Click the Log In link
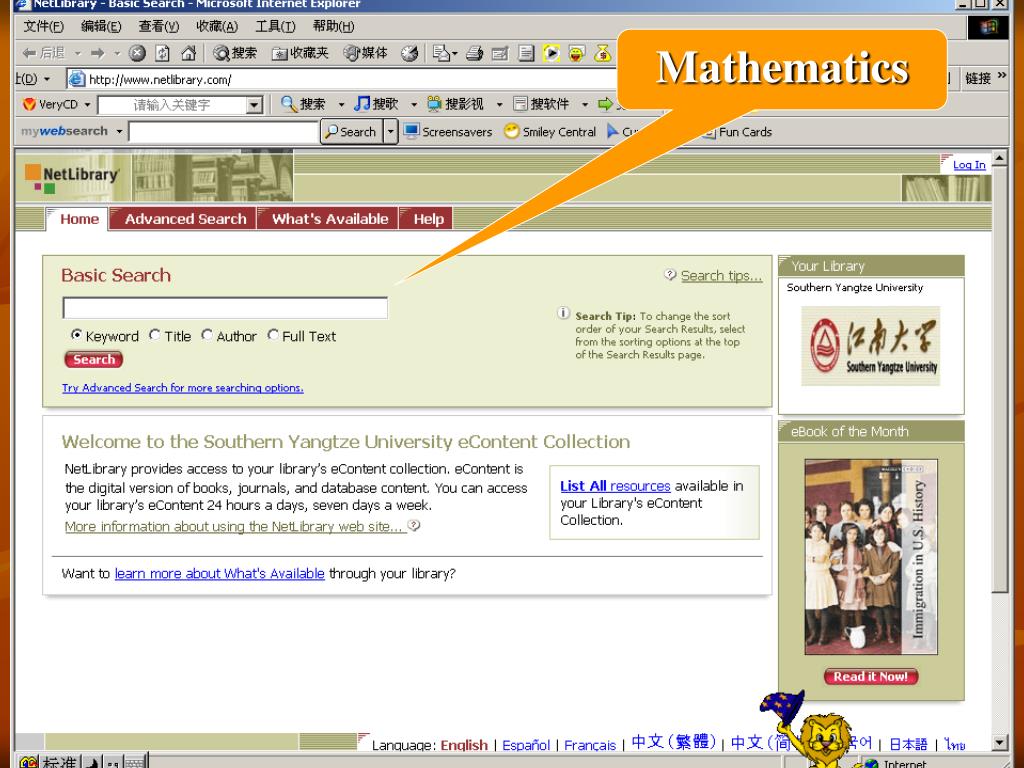Screen dimensions: 1024x768 pyautogui.click(x=969, y=165)
